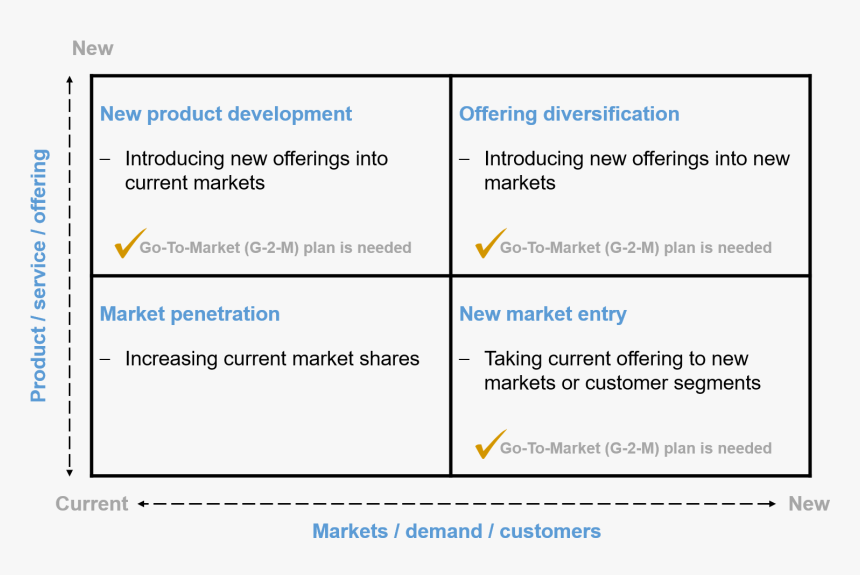Click the New label at right of horizontal axis
The image size is (860, 575).
pyautogui.click(x=809, y=504)
